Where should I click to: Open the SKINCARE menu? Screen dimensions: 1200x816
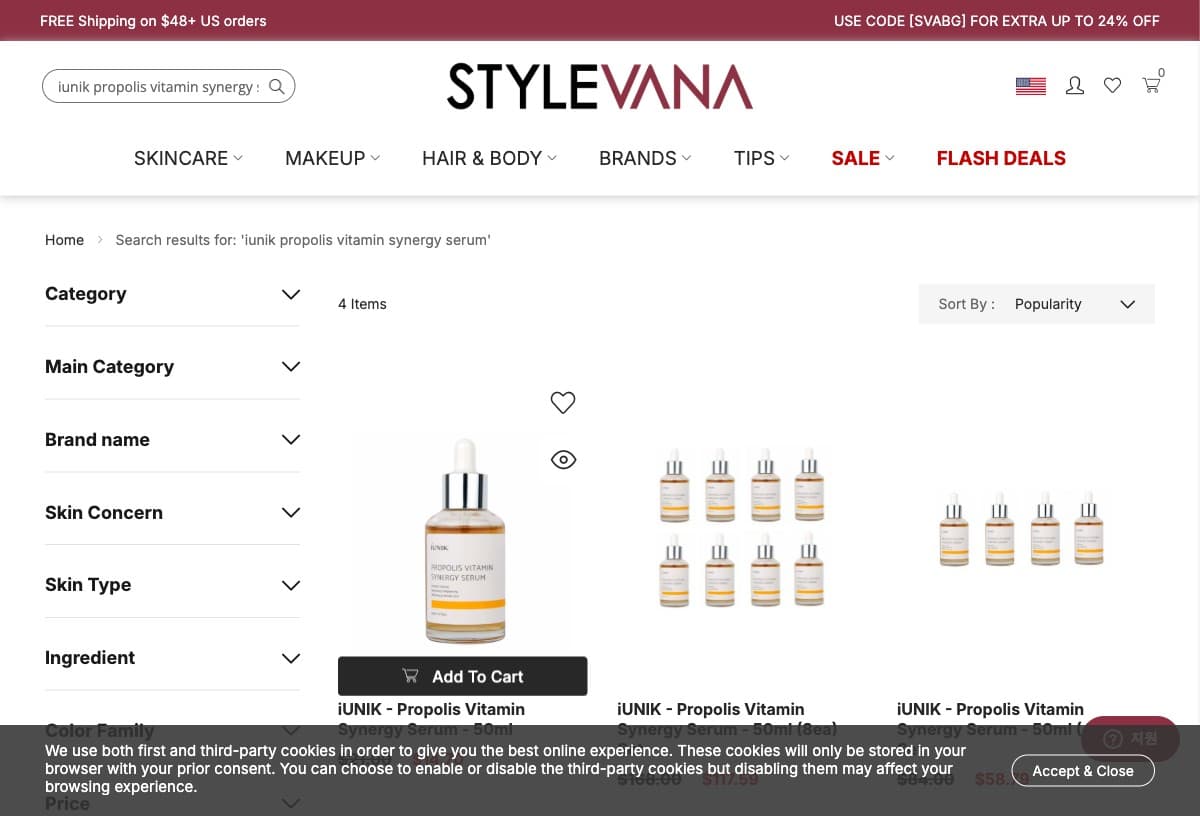point(188,158)
